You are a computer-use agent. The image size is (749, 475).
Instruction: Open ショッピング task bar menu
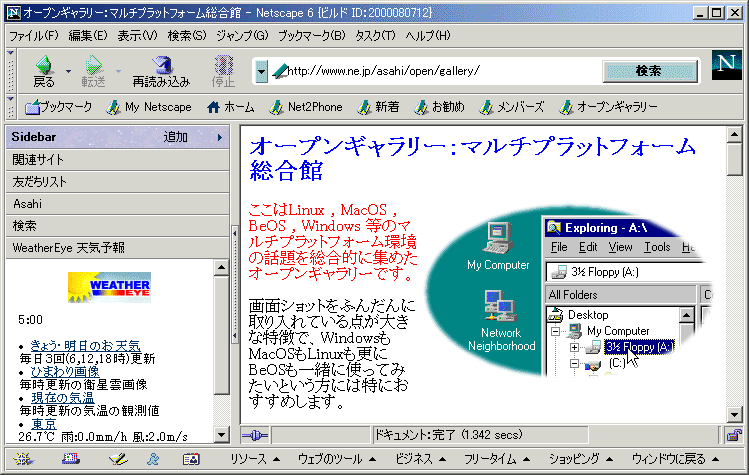pyautogui.click(x=581, y=459)
